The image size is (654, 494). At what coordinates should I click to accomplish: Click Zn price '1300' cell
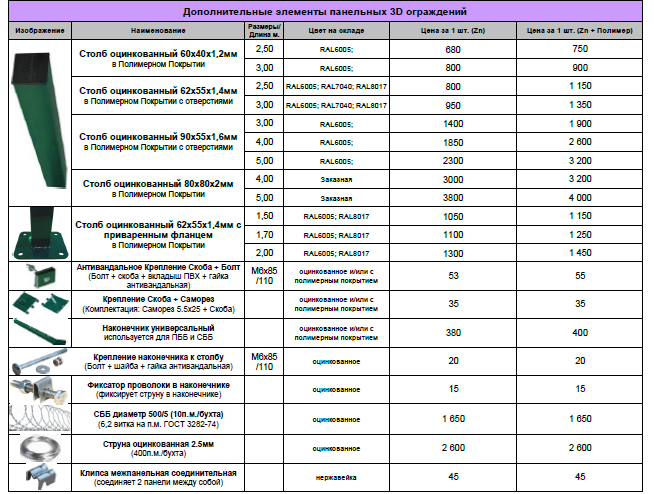tap(453, 253)
